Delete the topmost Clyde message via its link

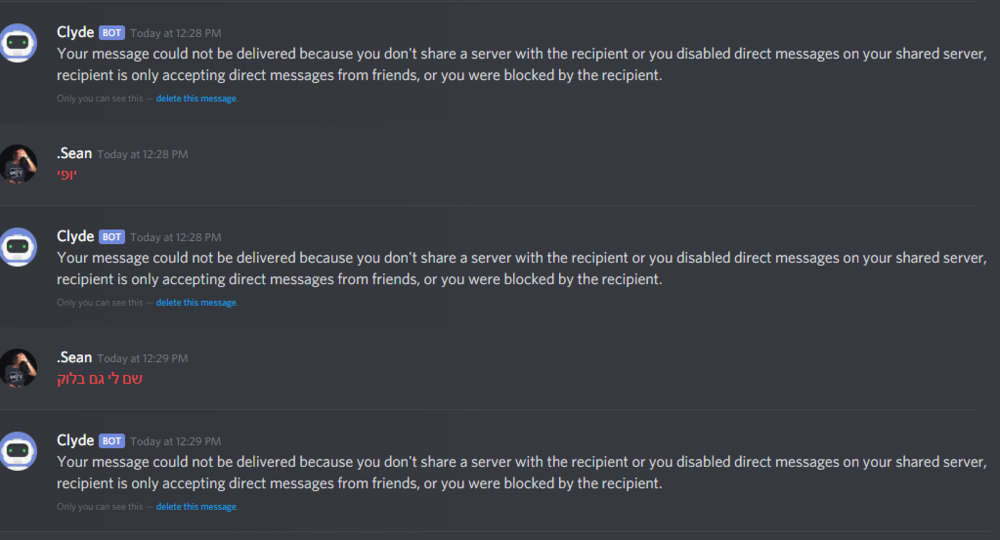[x=196, y=99]
